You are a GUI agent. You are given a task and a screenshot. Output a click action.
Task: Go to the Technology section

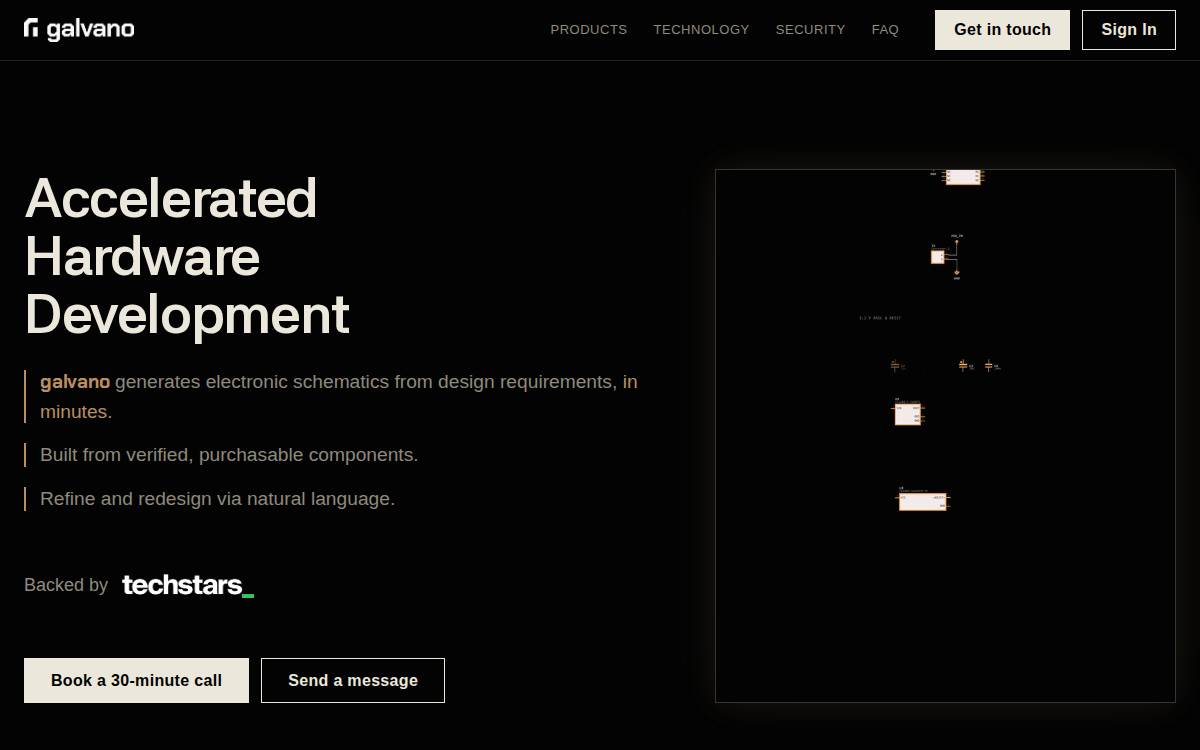point(701,30)
